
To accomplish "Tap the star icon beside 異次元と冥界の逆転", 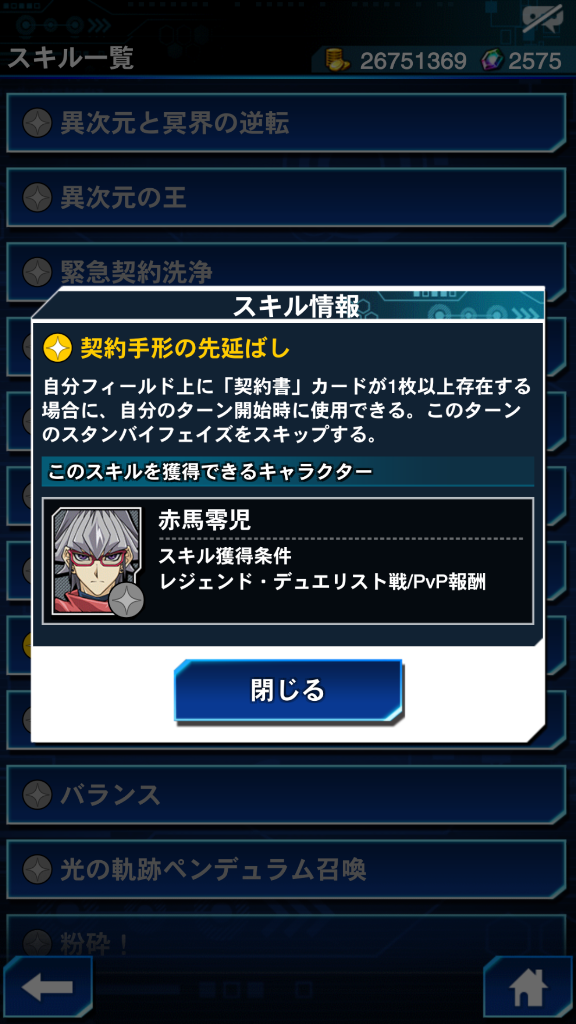I will [37, 123].
